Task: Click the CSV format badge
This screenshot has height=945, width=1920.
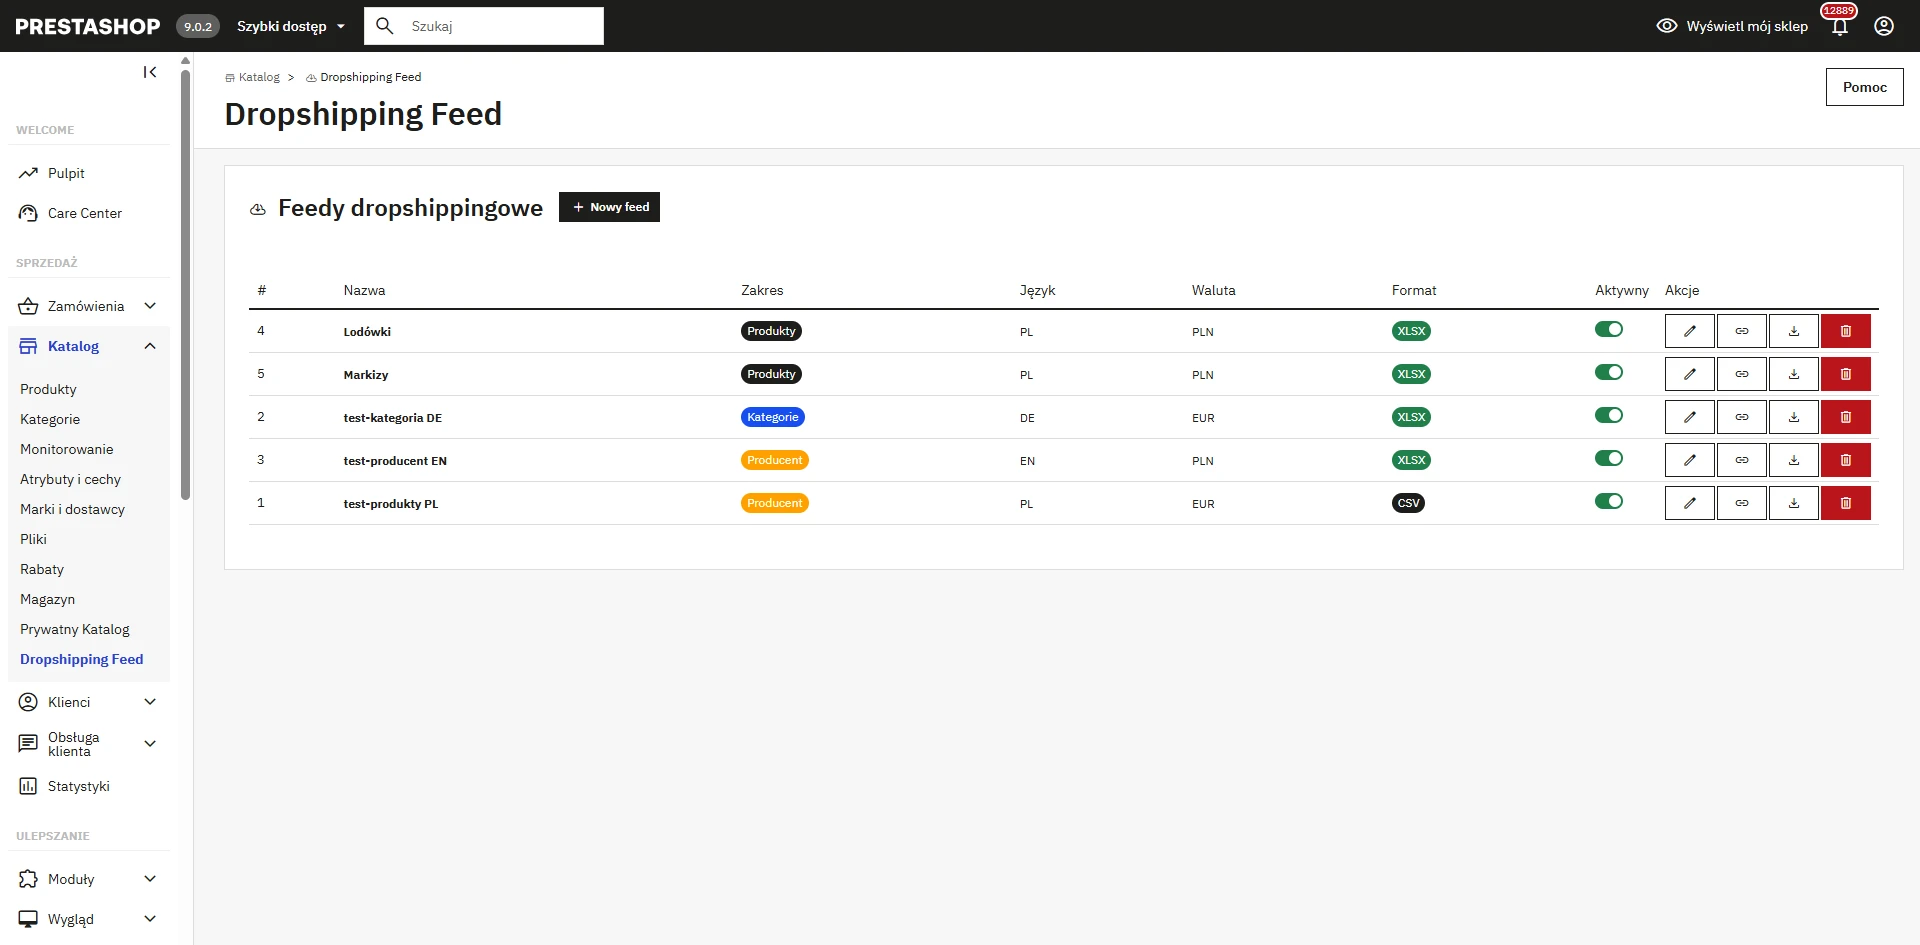Action: pos(1408,503)
